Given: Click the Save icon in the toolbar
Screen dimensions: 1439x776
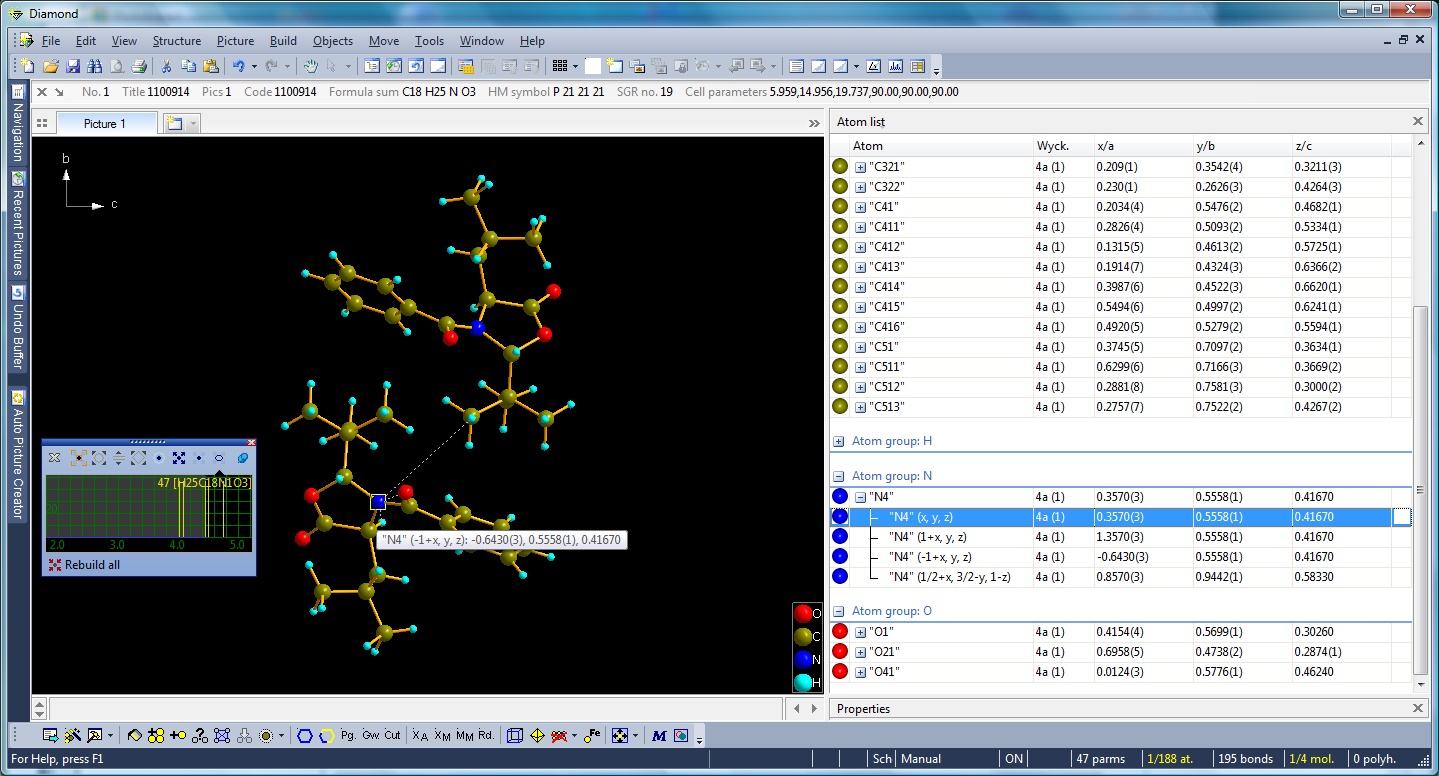Looking at the screenshot, I should coord(72,66).
